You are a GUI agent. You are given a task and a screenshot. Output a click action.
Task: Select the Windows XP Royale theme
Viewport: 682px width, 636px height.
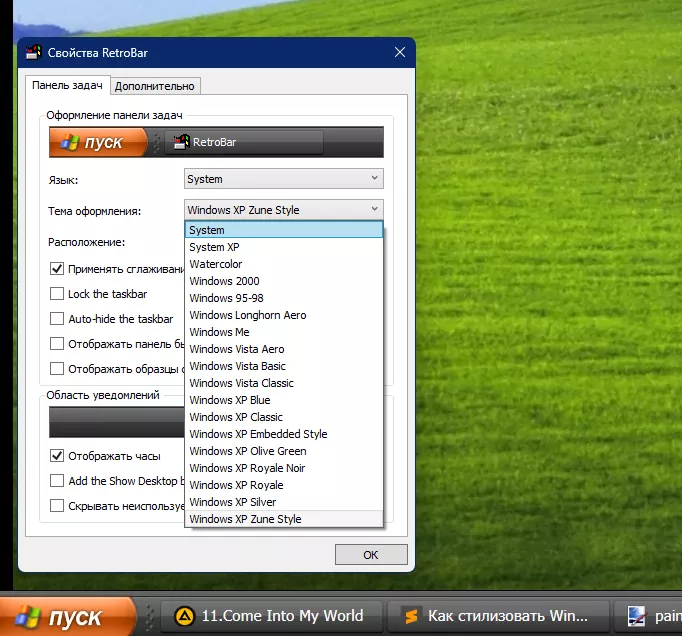(284, 485)
